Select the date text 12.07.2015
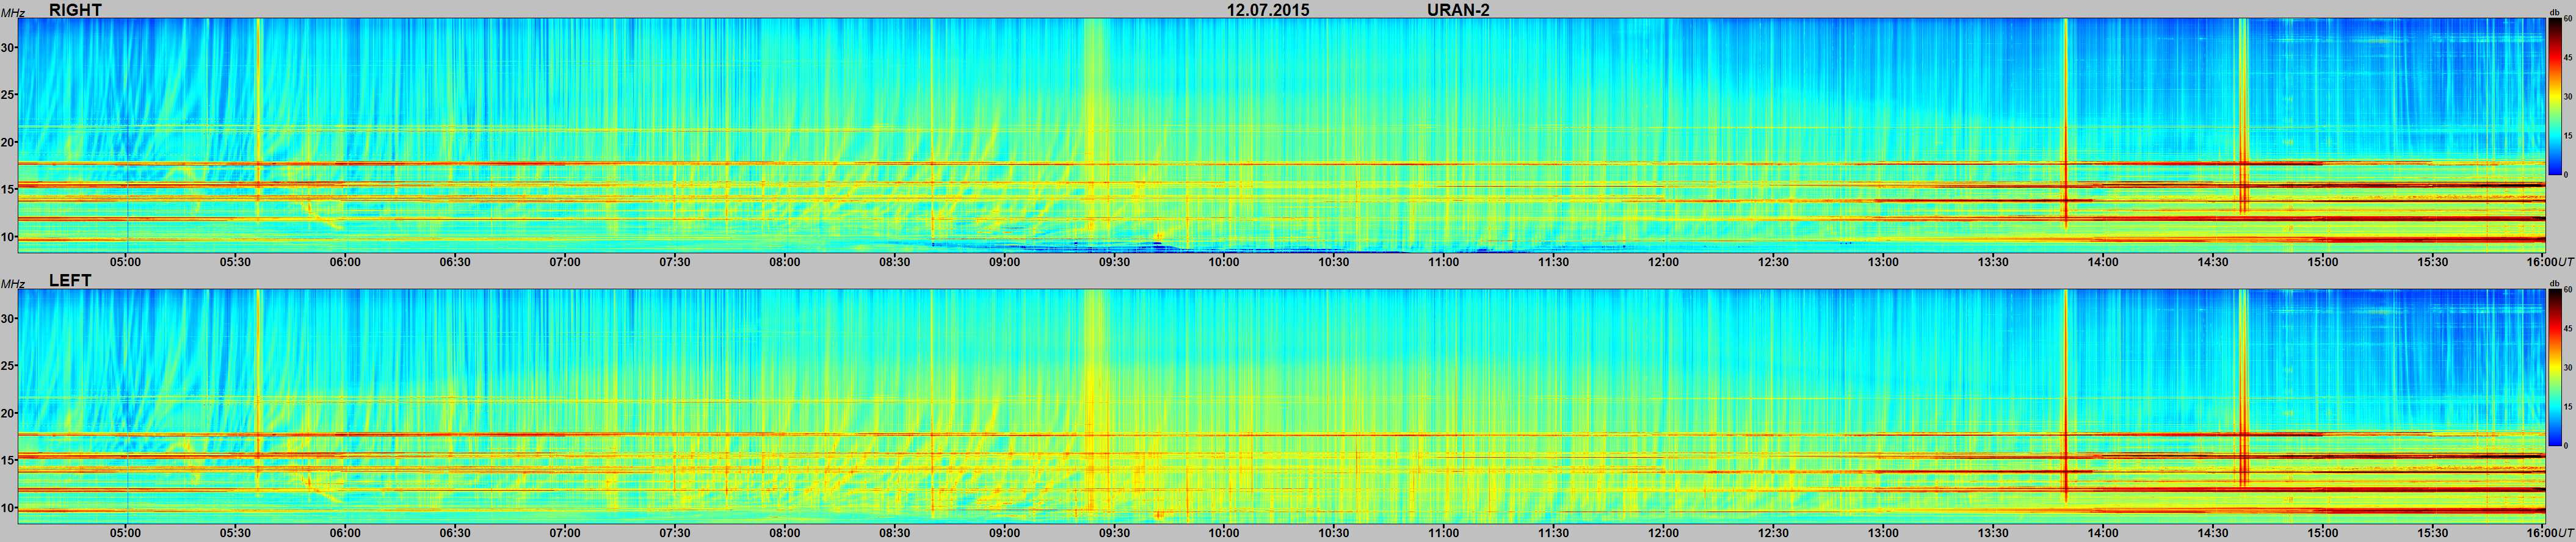 1268,10
